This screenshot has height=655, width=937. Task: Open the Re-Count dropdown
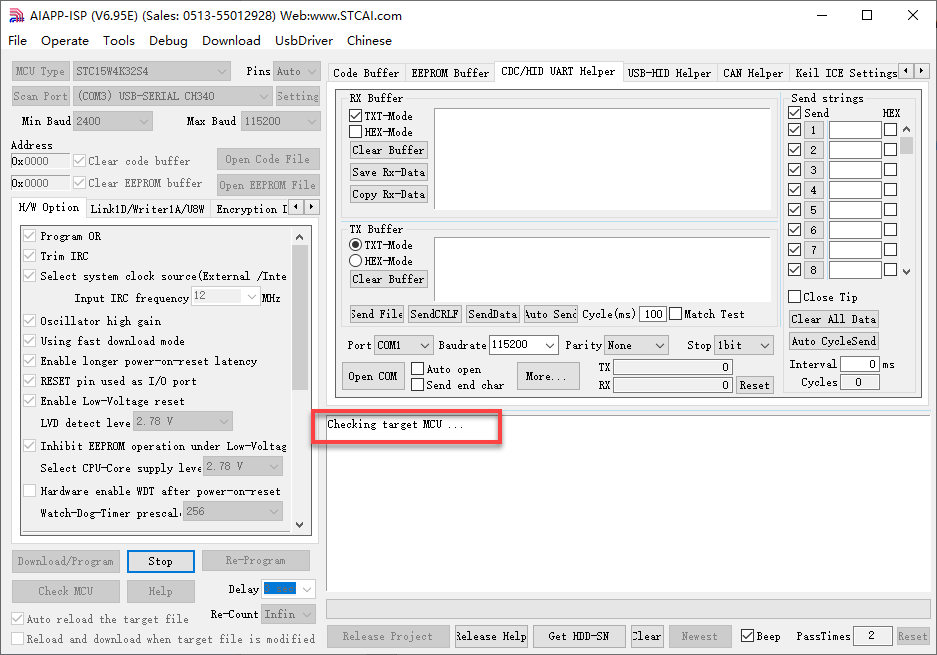[289, 614]
